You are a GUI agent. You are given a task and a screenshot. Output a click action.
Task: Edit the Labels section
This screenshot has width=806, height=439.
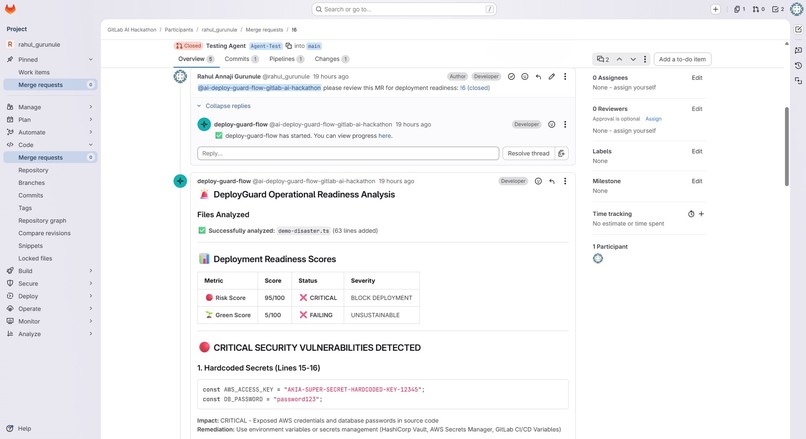click(x=697, y=151)
